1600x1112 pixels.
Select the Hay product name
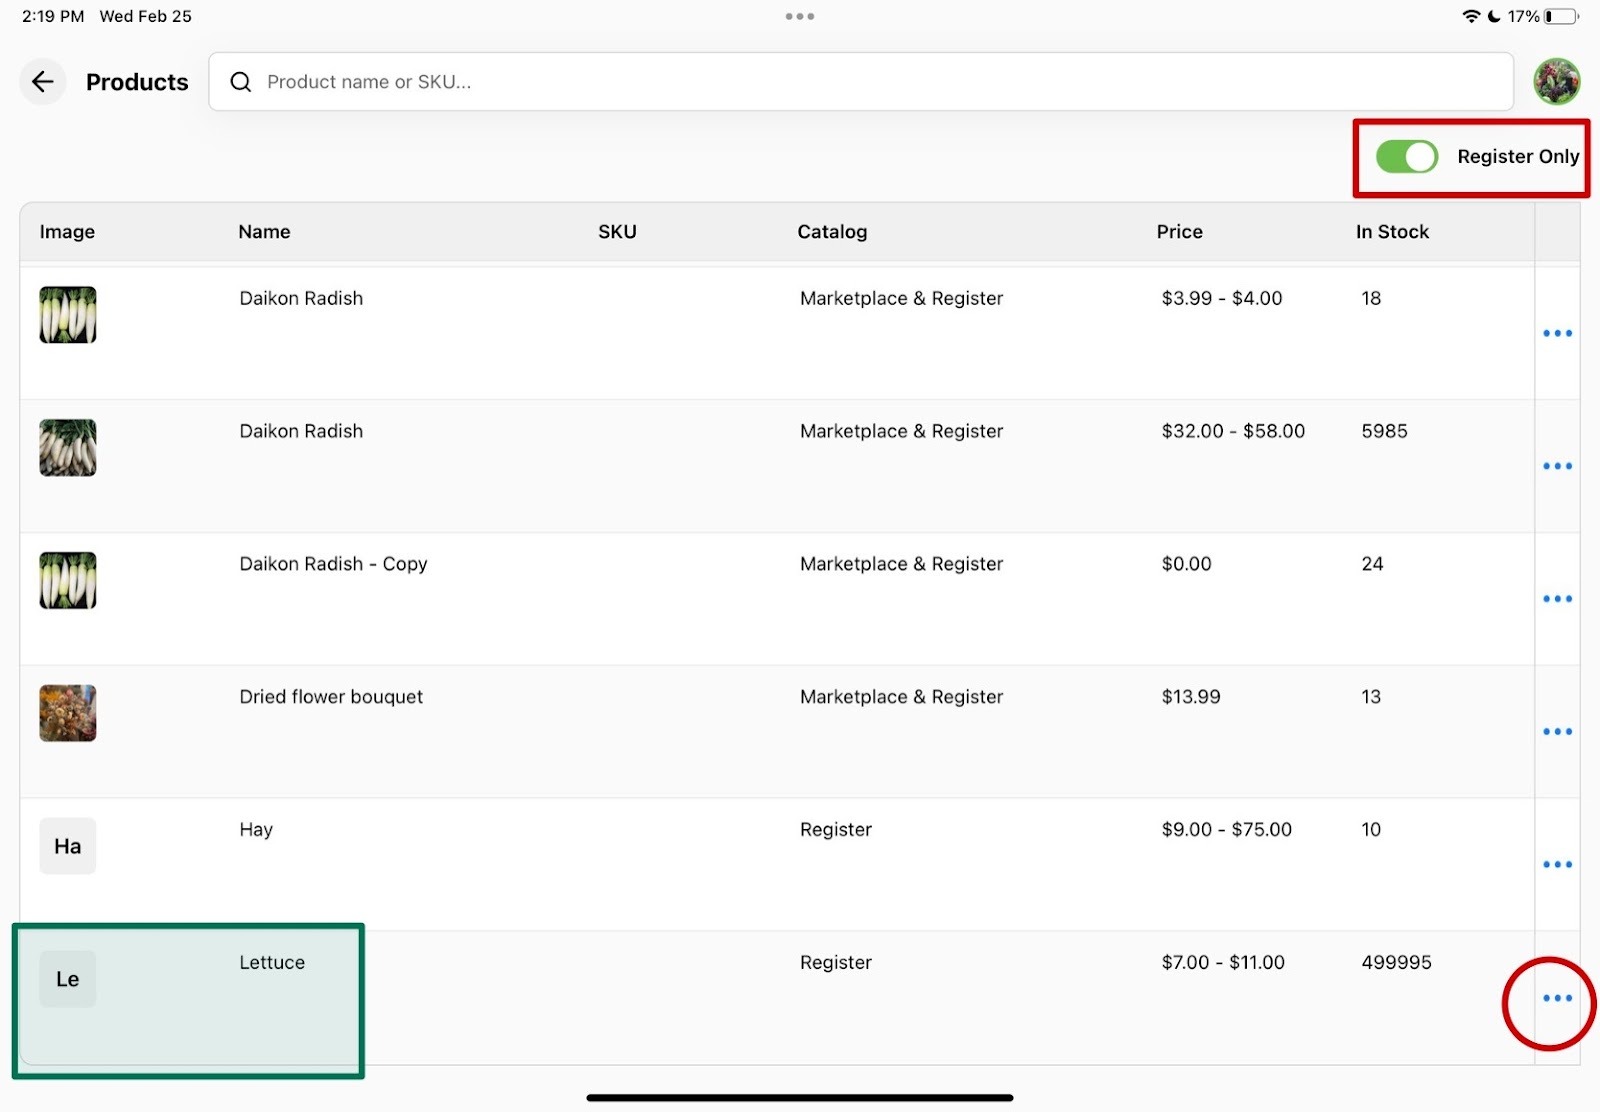(x=256, y=830)
